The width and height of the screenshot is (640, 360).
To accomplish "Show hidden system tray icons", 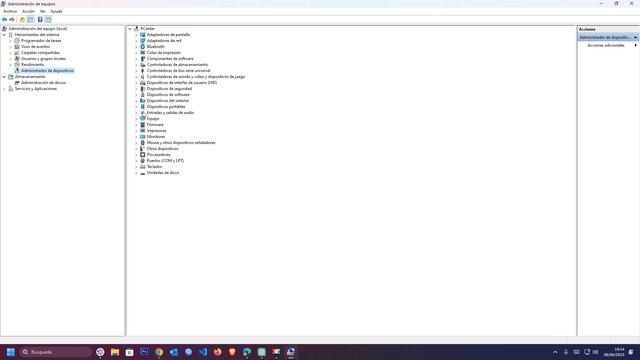I will pos(555,352).
